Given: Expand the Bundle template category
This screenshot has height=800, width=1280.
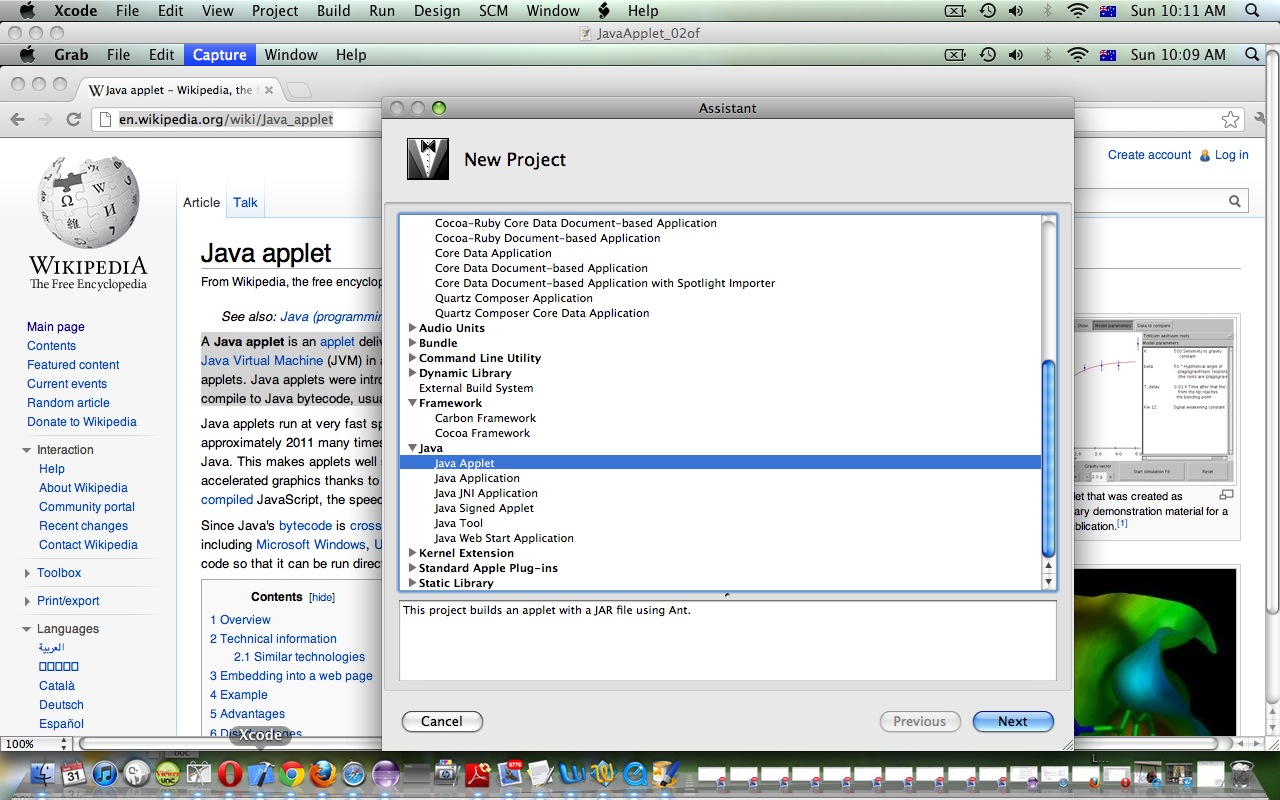Looking at the screenshot, I should [412, 343].
